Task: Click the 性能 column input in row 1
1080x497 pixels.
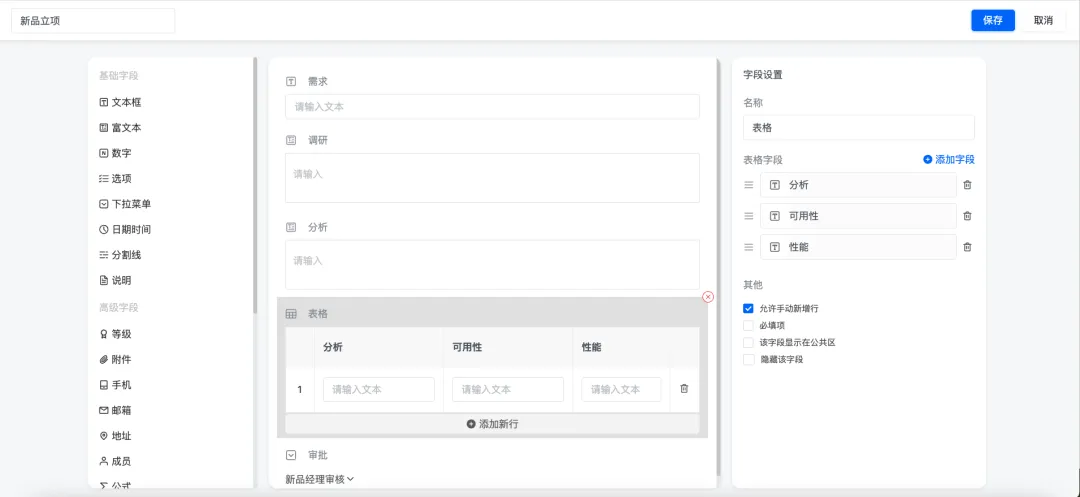Action: pyautogui.click(x=621, y=390)
